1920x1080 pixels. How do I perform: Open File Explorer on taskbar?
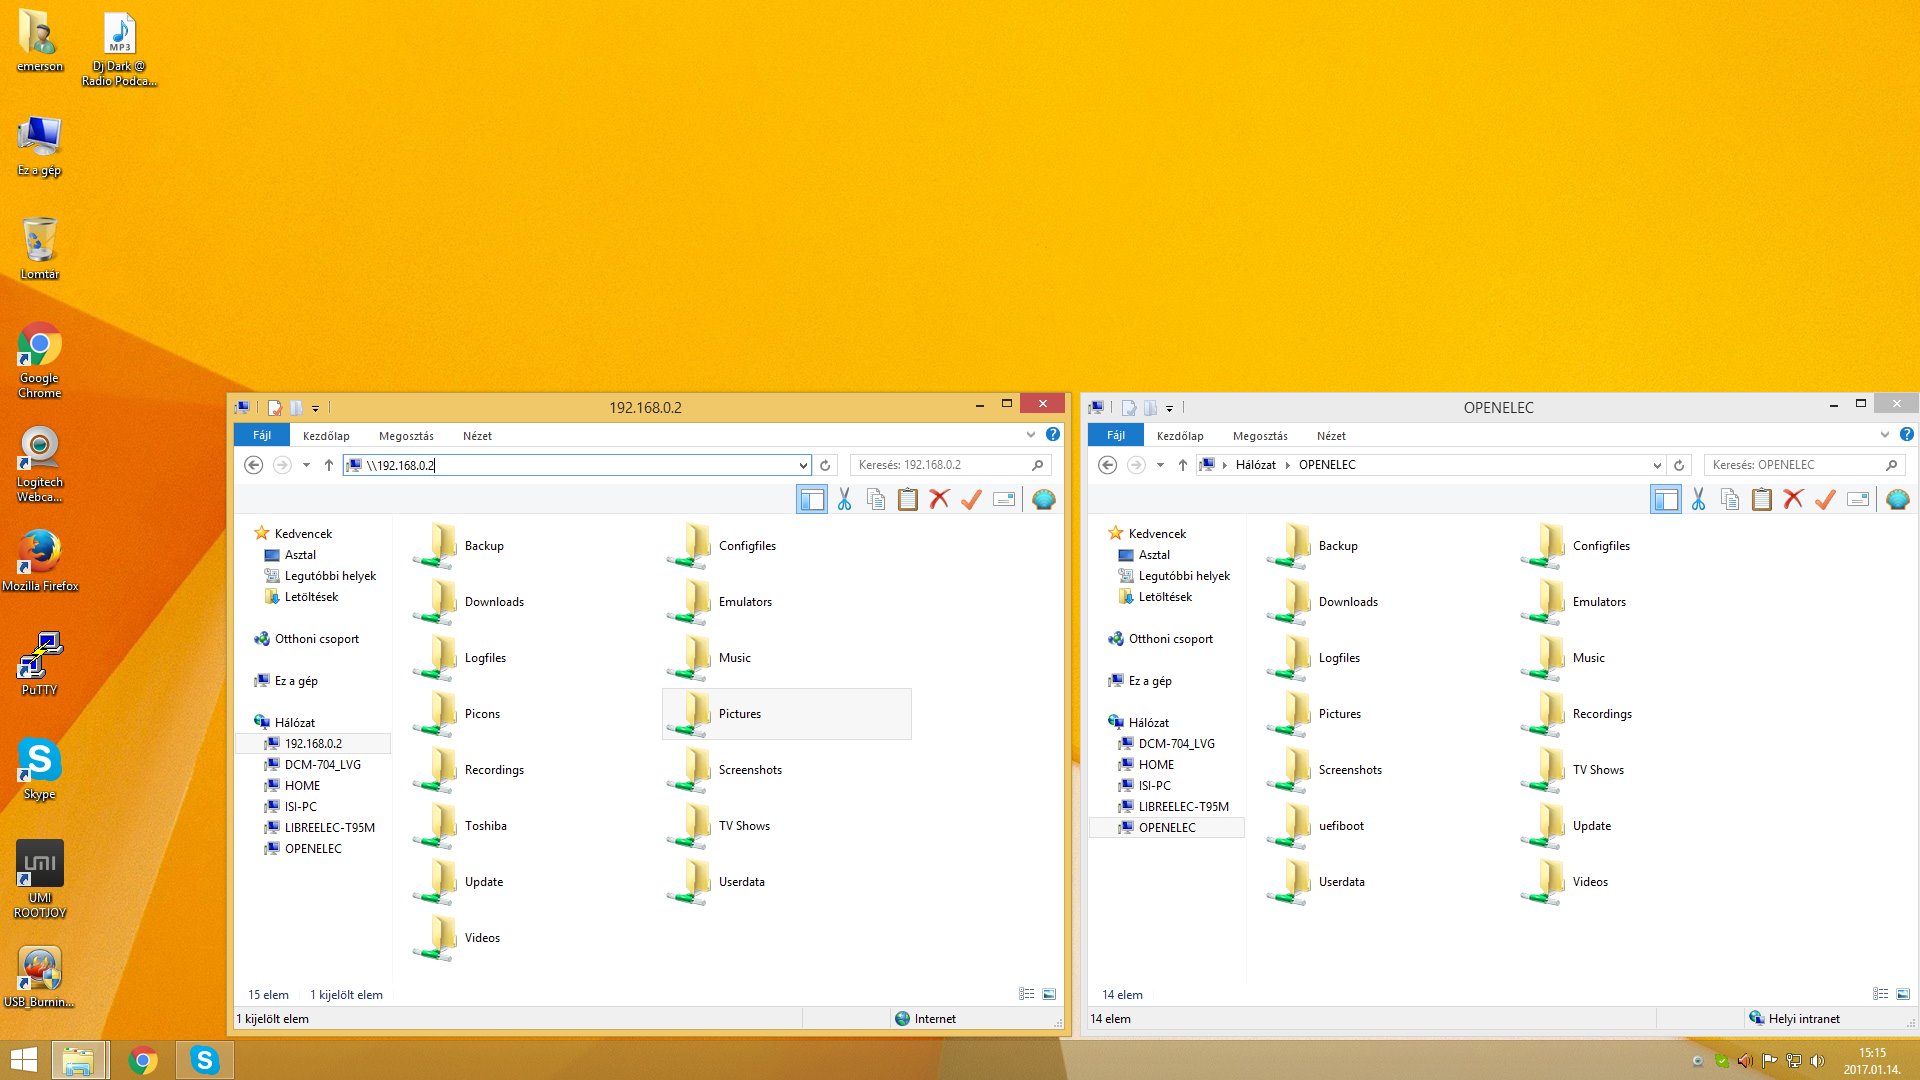(78, 1060)
